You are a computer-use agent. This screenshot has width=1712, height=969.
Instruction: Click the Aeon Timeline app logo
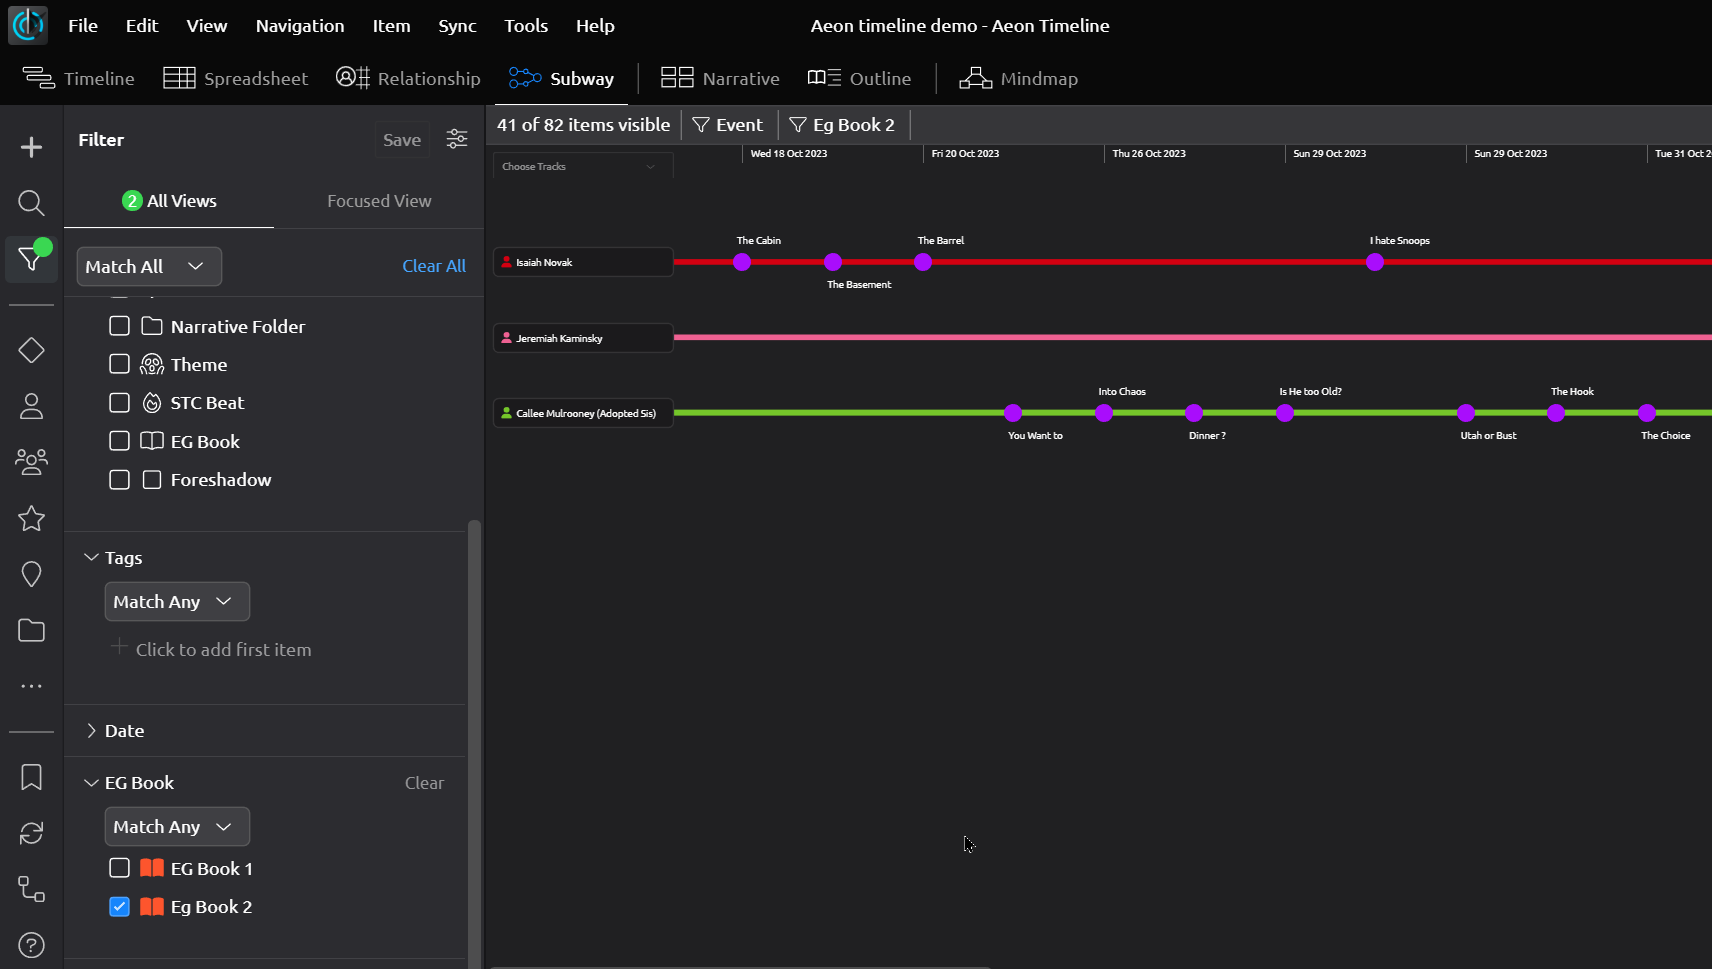[28, 25]
